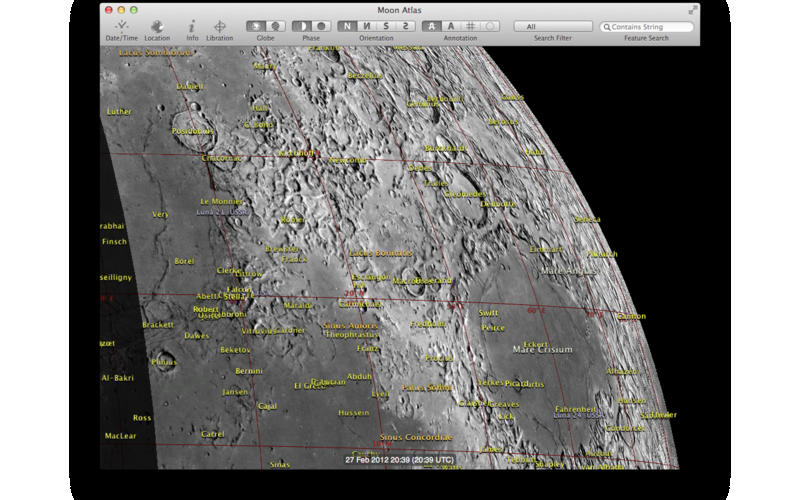Toggle the grid lines annotation
Screen dimensions: 800x500
470,26
